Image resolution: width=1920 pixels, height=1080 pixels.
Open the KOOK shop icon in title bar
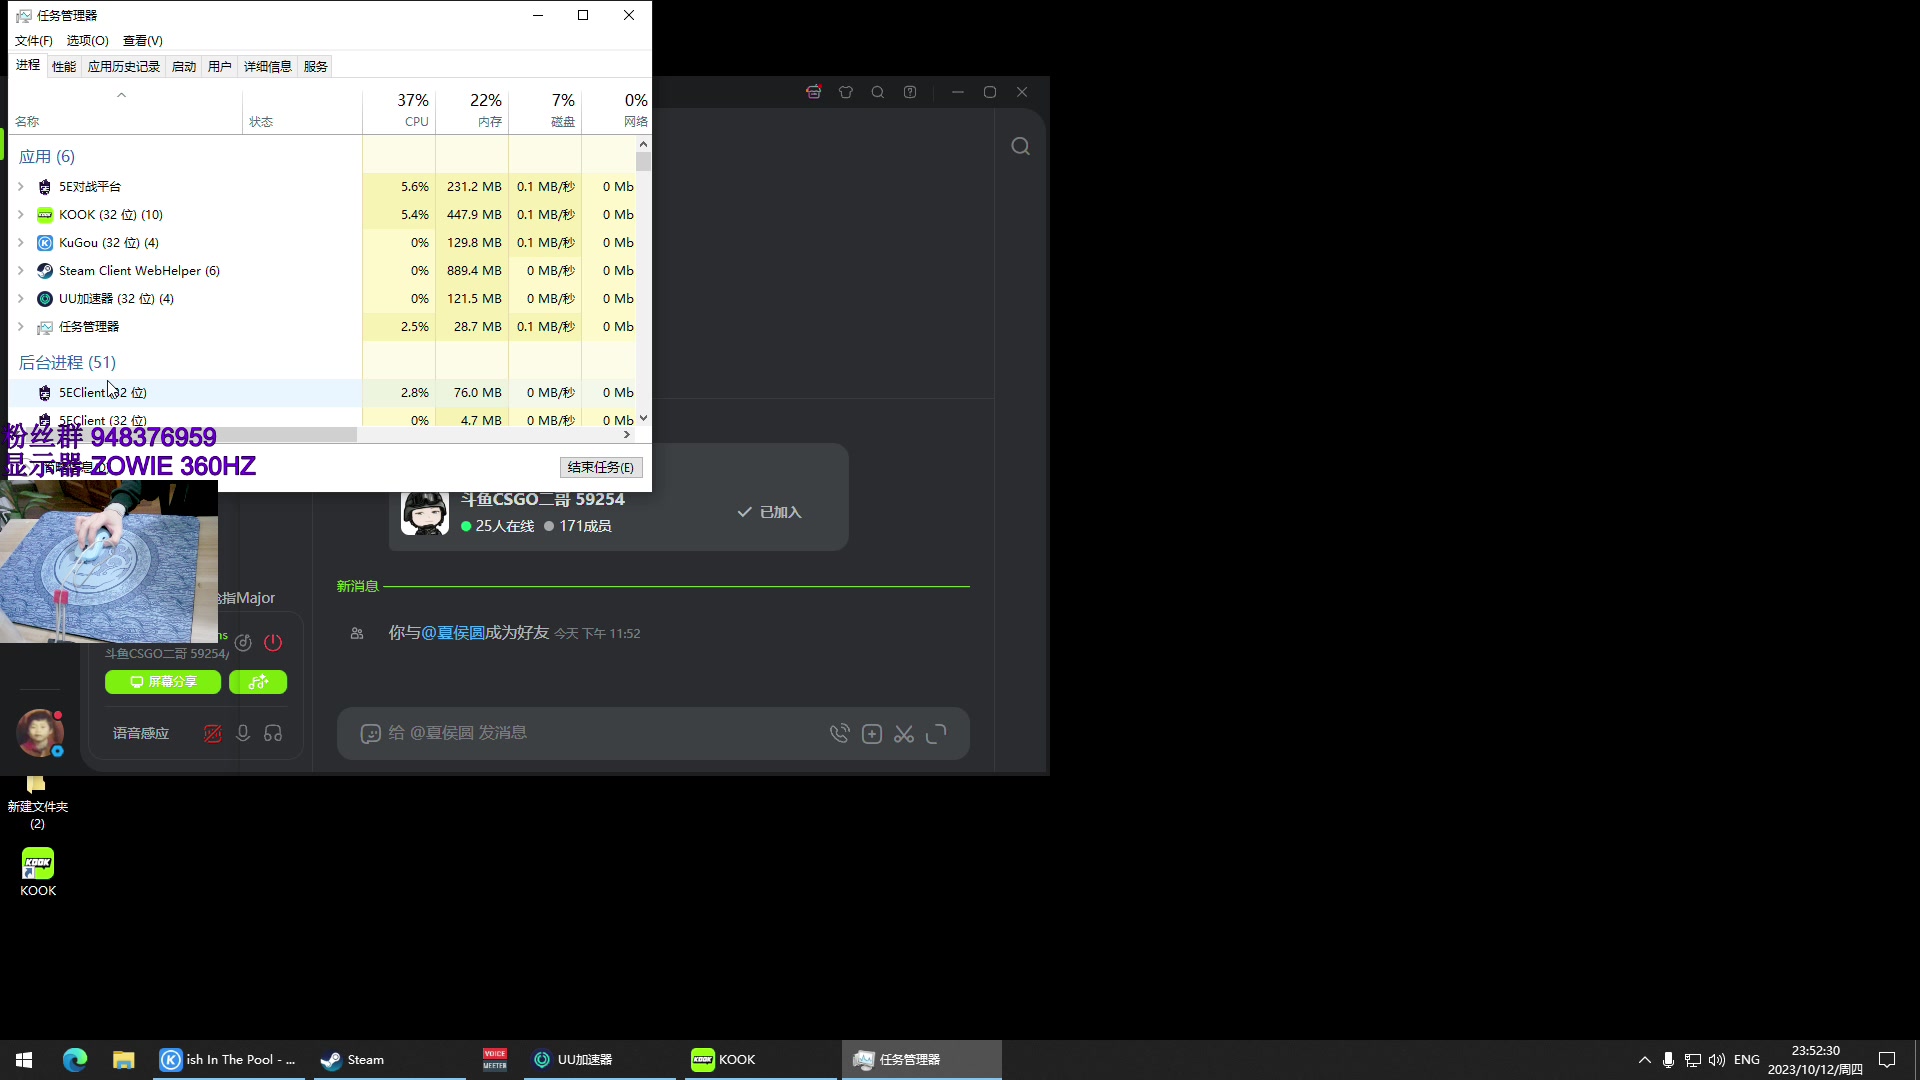pos(814,92)
